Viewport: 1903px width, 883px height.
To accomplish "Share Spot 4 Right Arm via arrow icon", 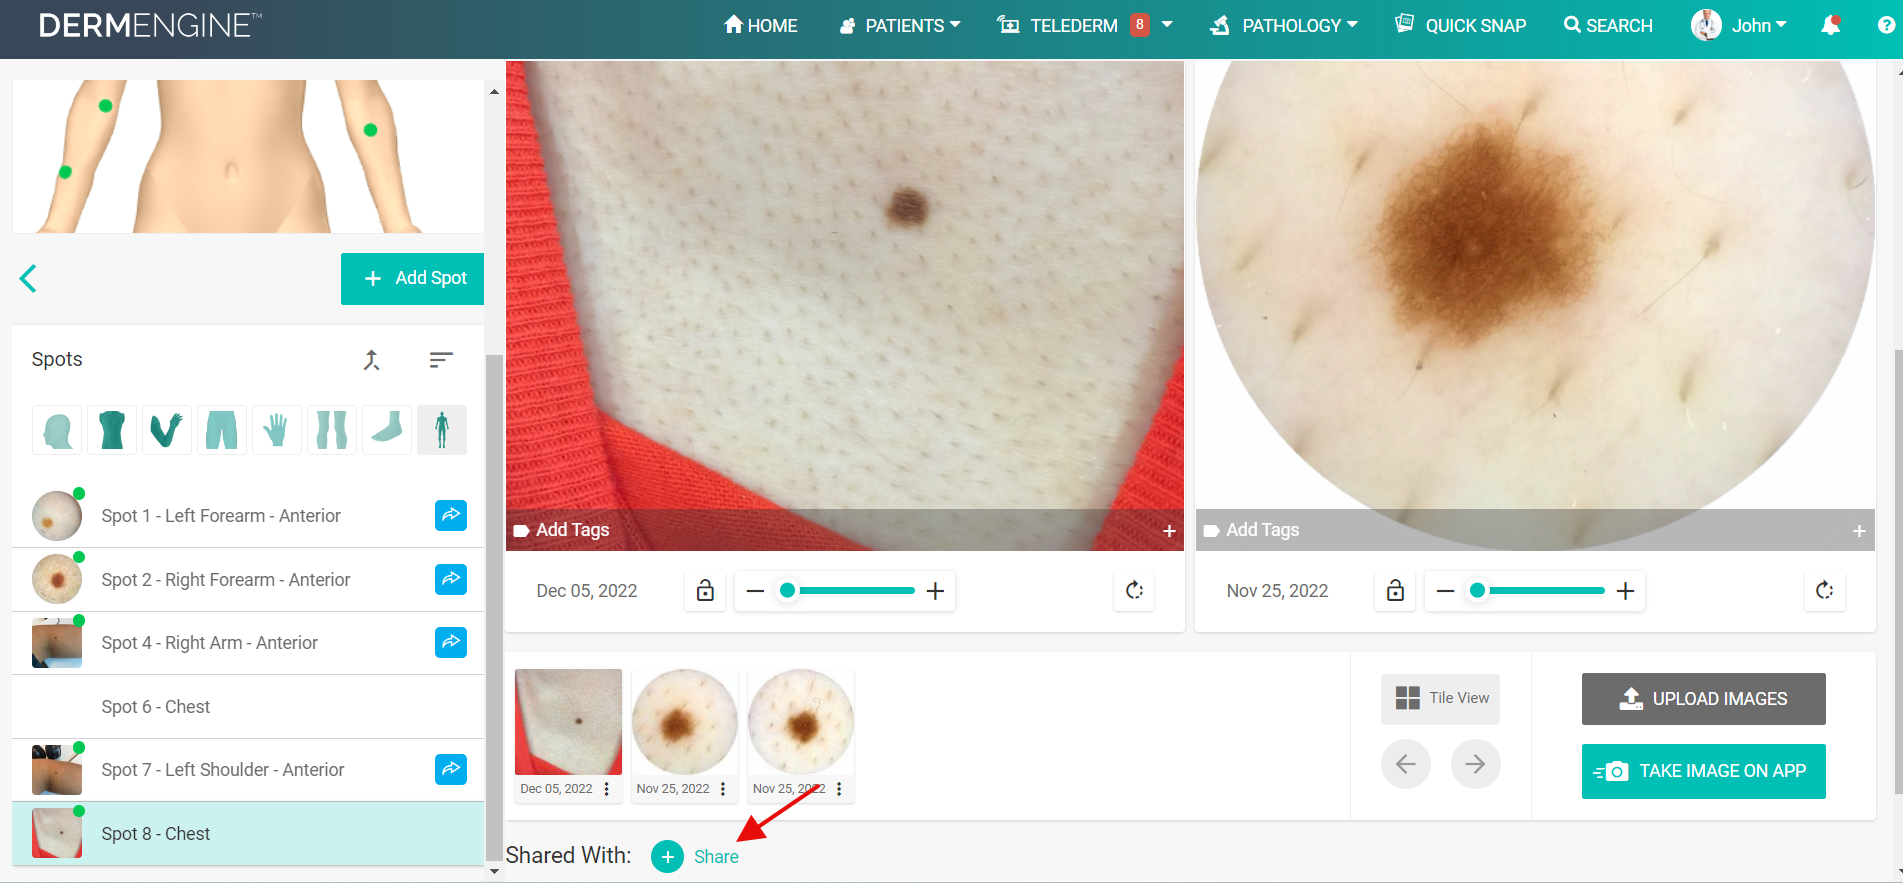I will tap(451, 642).
